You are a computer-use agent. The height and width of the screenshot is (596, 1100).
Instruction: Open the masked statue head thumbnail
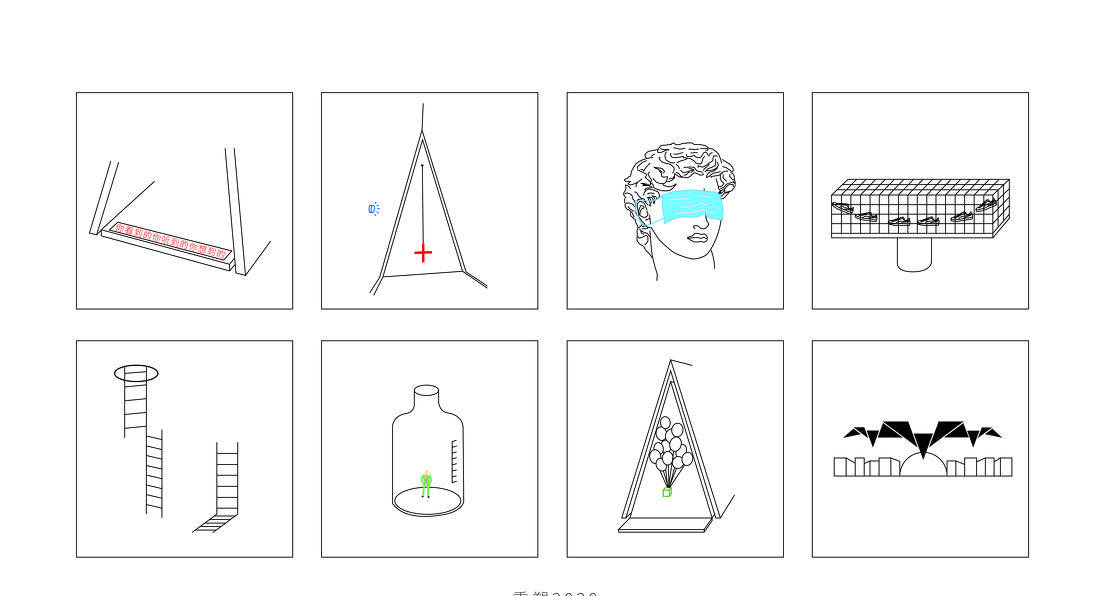(675, 201)
